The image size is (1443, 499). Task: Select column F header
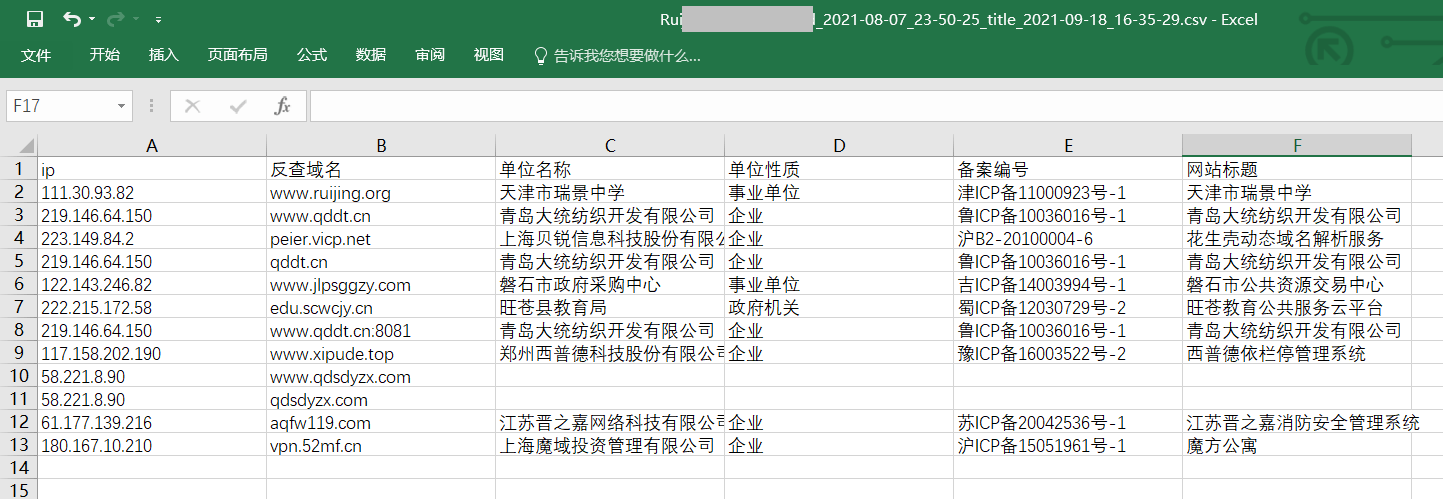tap(1297, 146)
